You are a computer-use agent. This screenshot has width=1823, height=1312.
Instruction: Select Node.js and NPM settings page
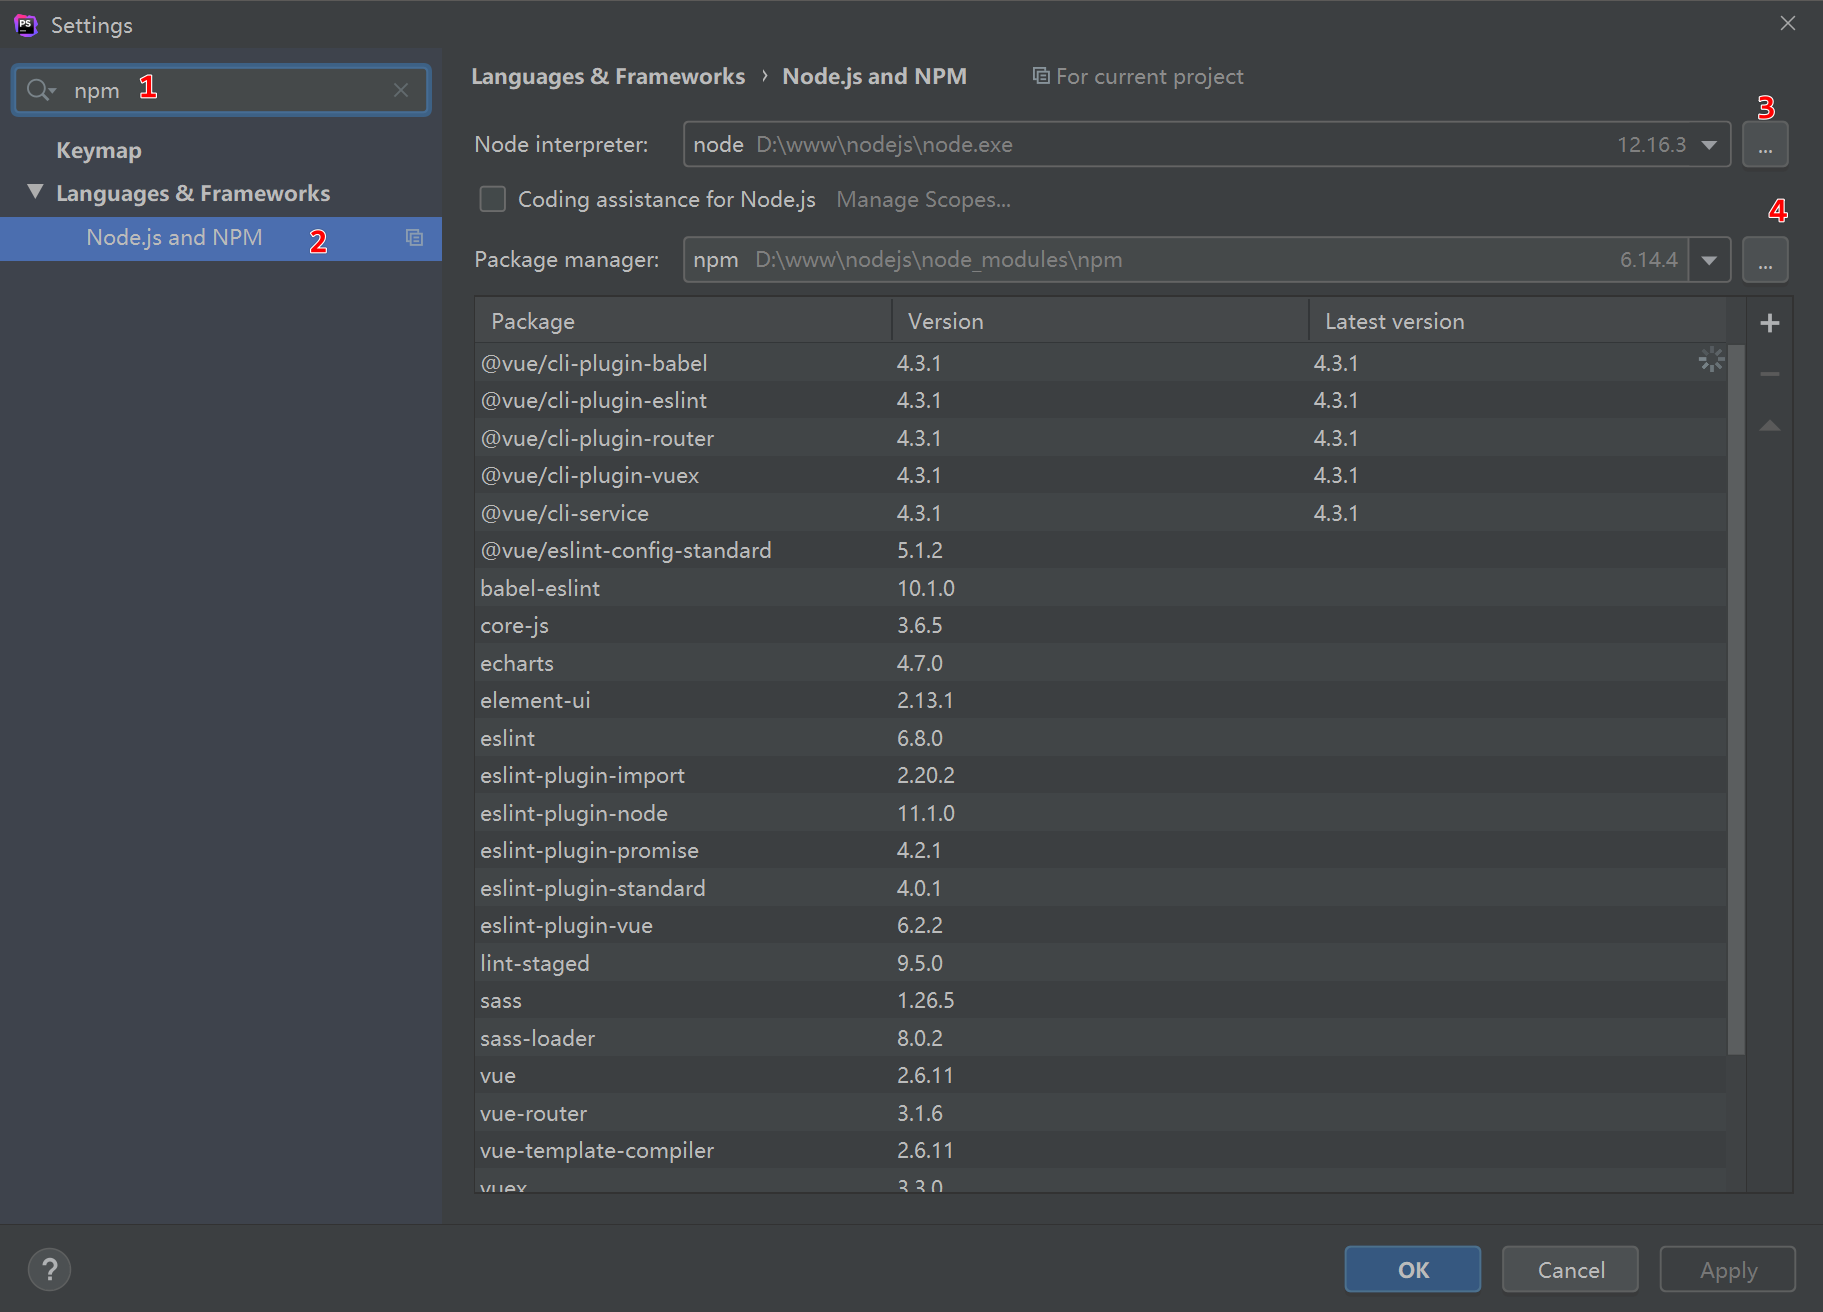pyautogui.click(x=221, y=238)
